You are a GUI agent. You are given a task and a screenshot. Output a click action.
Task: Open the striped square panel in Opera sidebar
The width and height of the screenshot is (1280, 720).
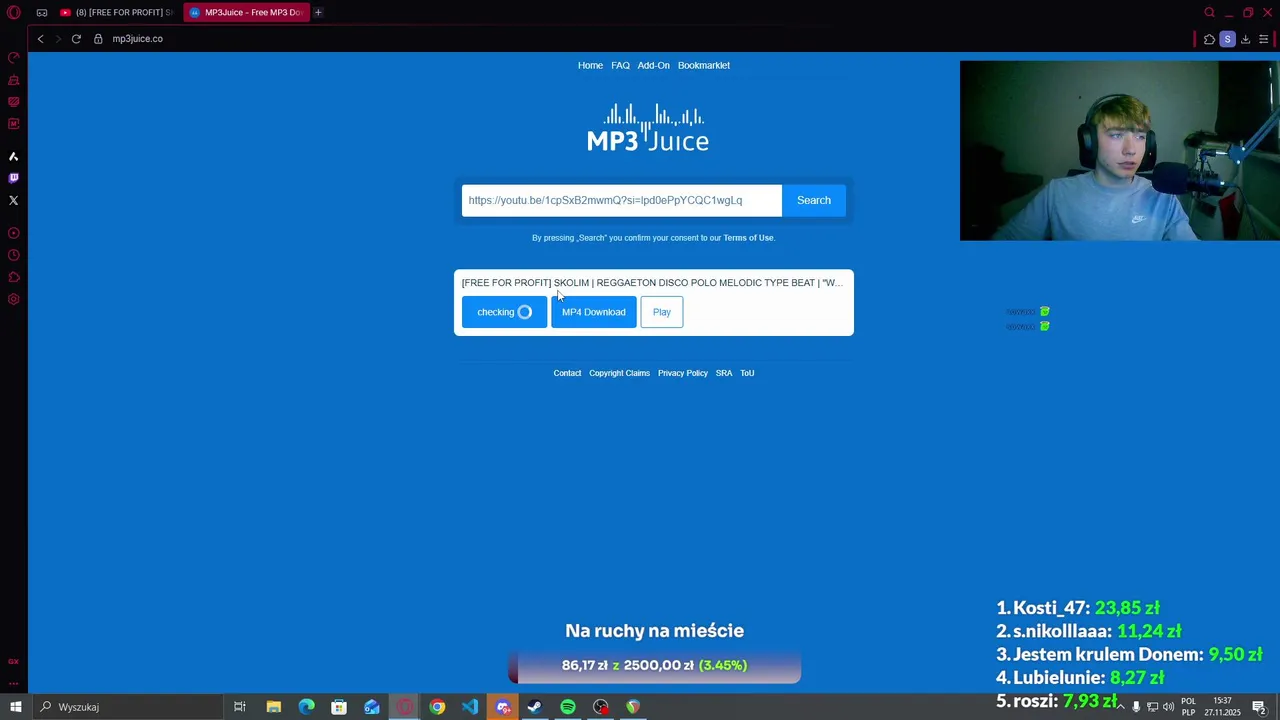click(x=14, y=102)
